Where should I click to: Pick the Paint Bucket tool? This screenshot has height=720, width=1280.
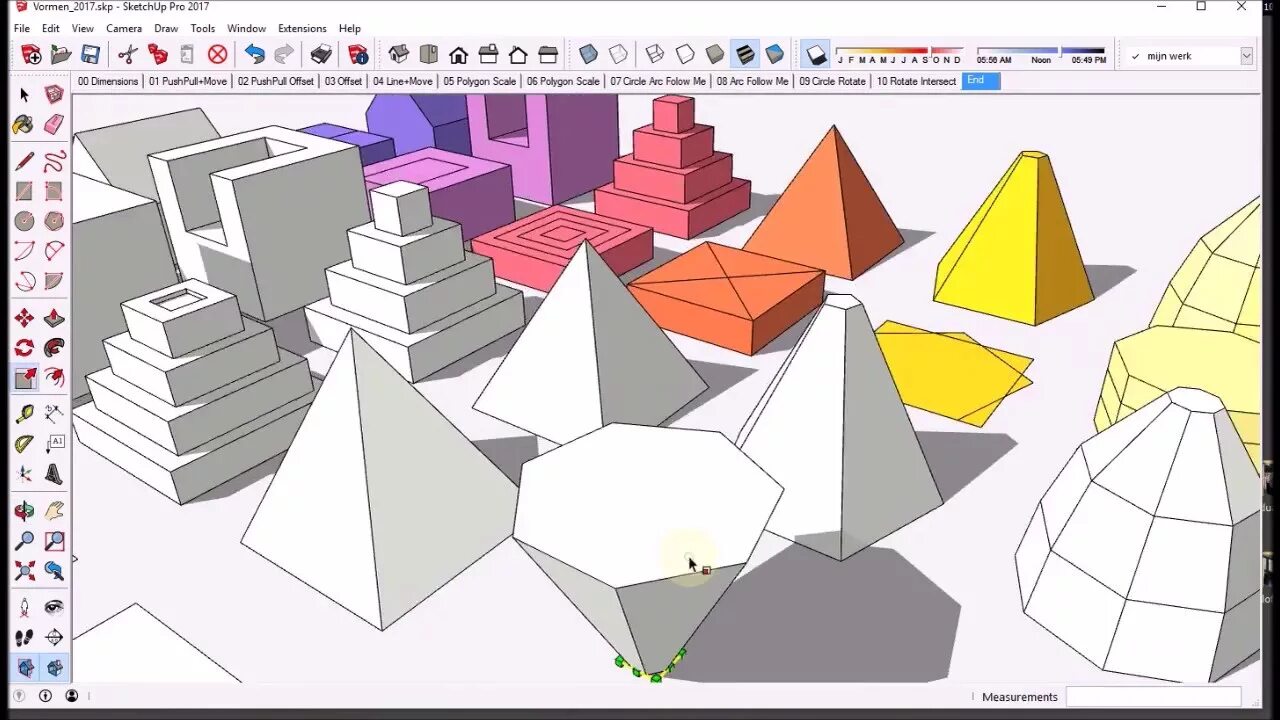25,124
